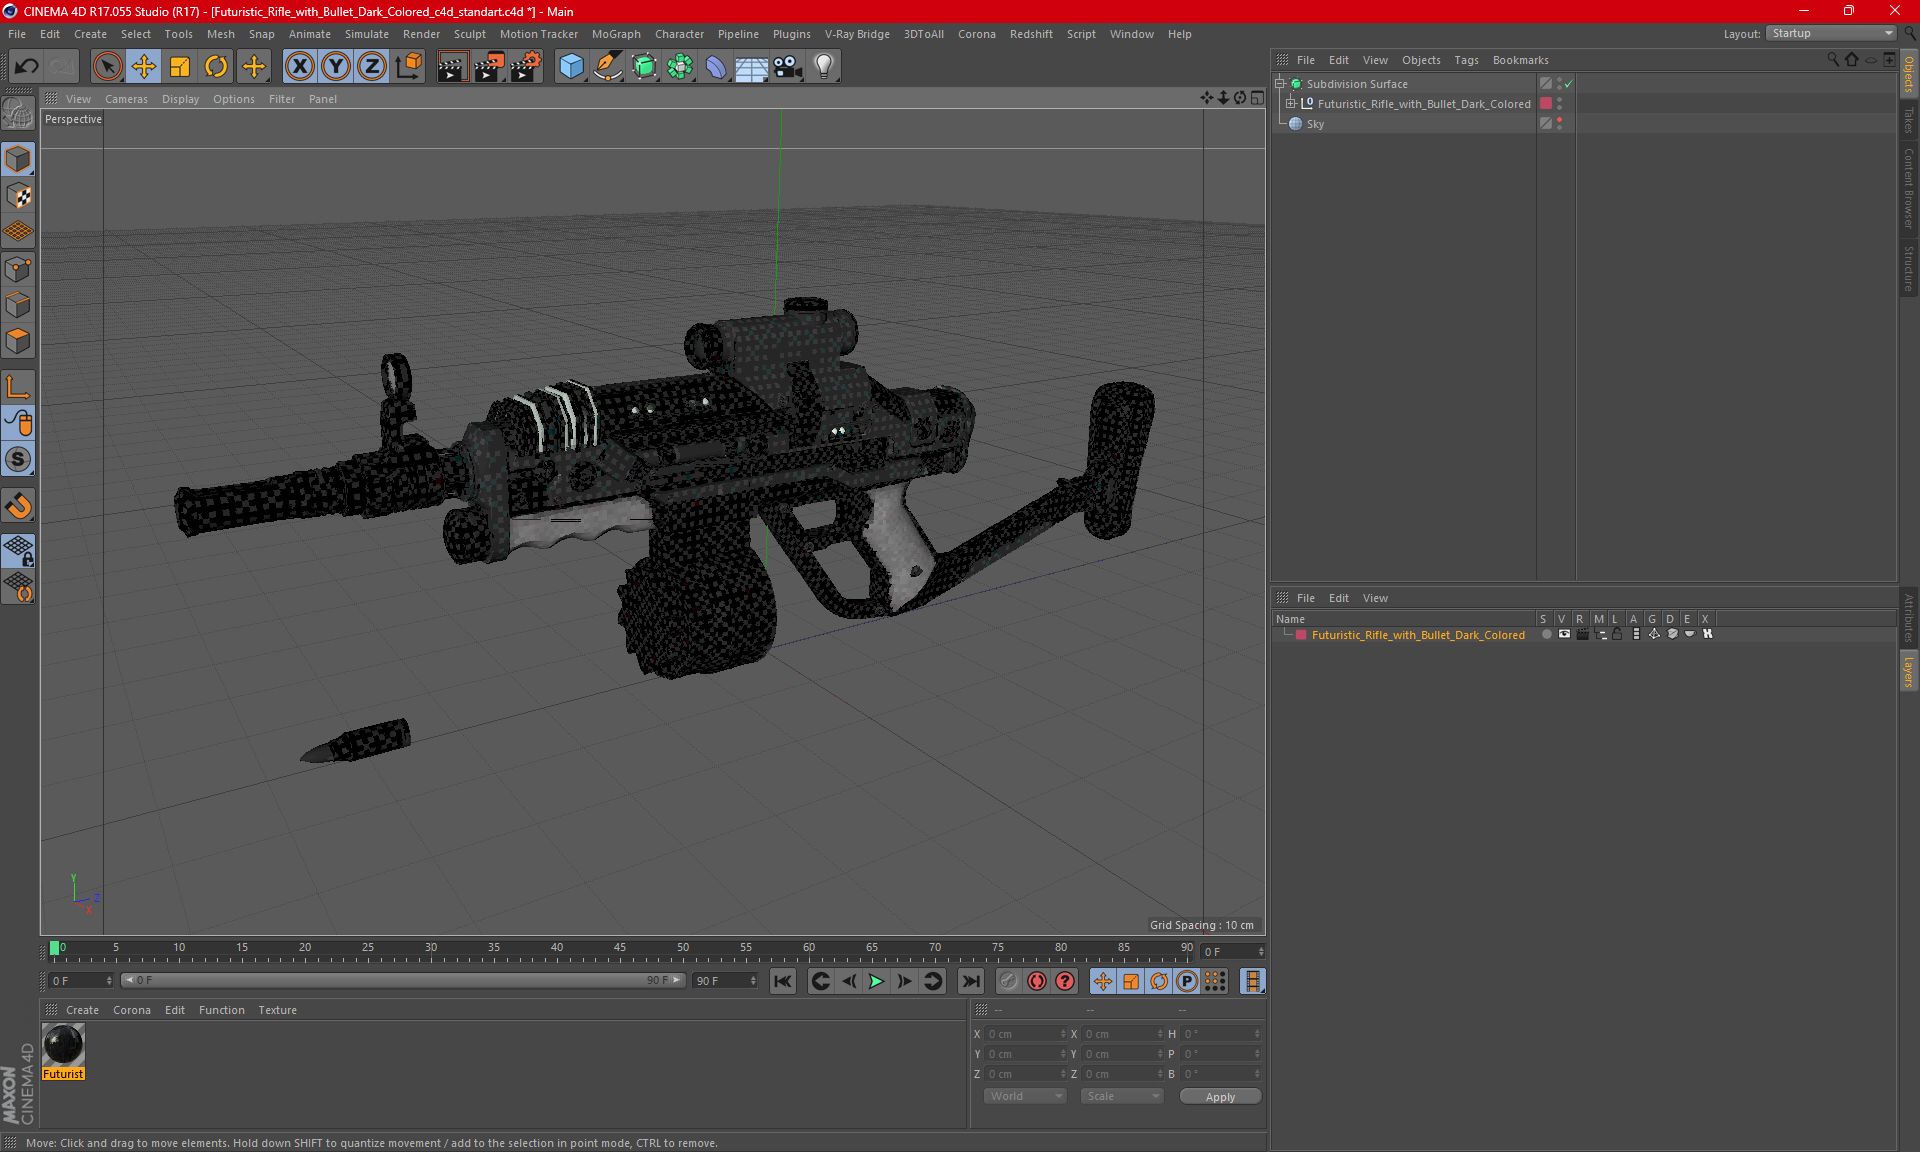Screen dimensions: 1920x1152
Task: Select the Live Selection tool
Action: [x=107, y=67]
